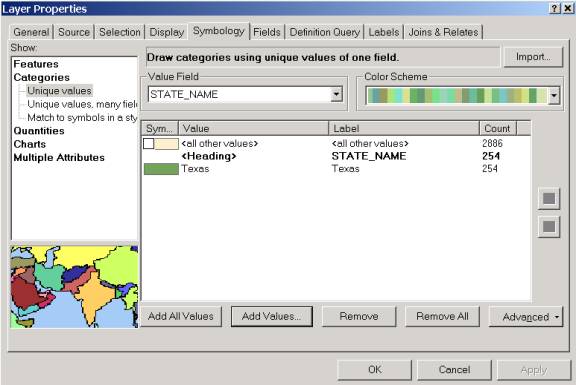The width and height of the screenshot is (576, 385).
Task: Select the Symbology tab
Action: pos(219,31)
